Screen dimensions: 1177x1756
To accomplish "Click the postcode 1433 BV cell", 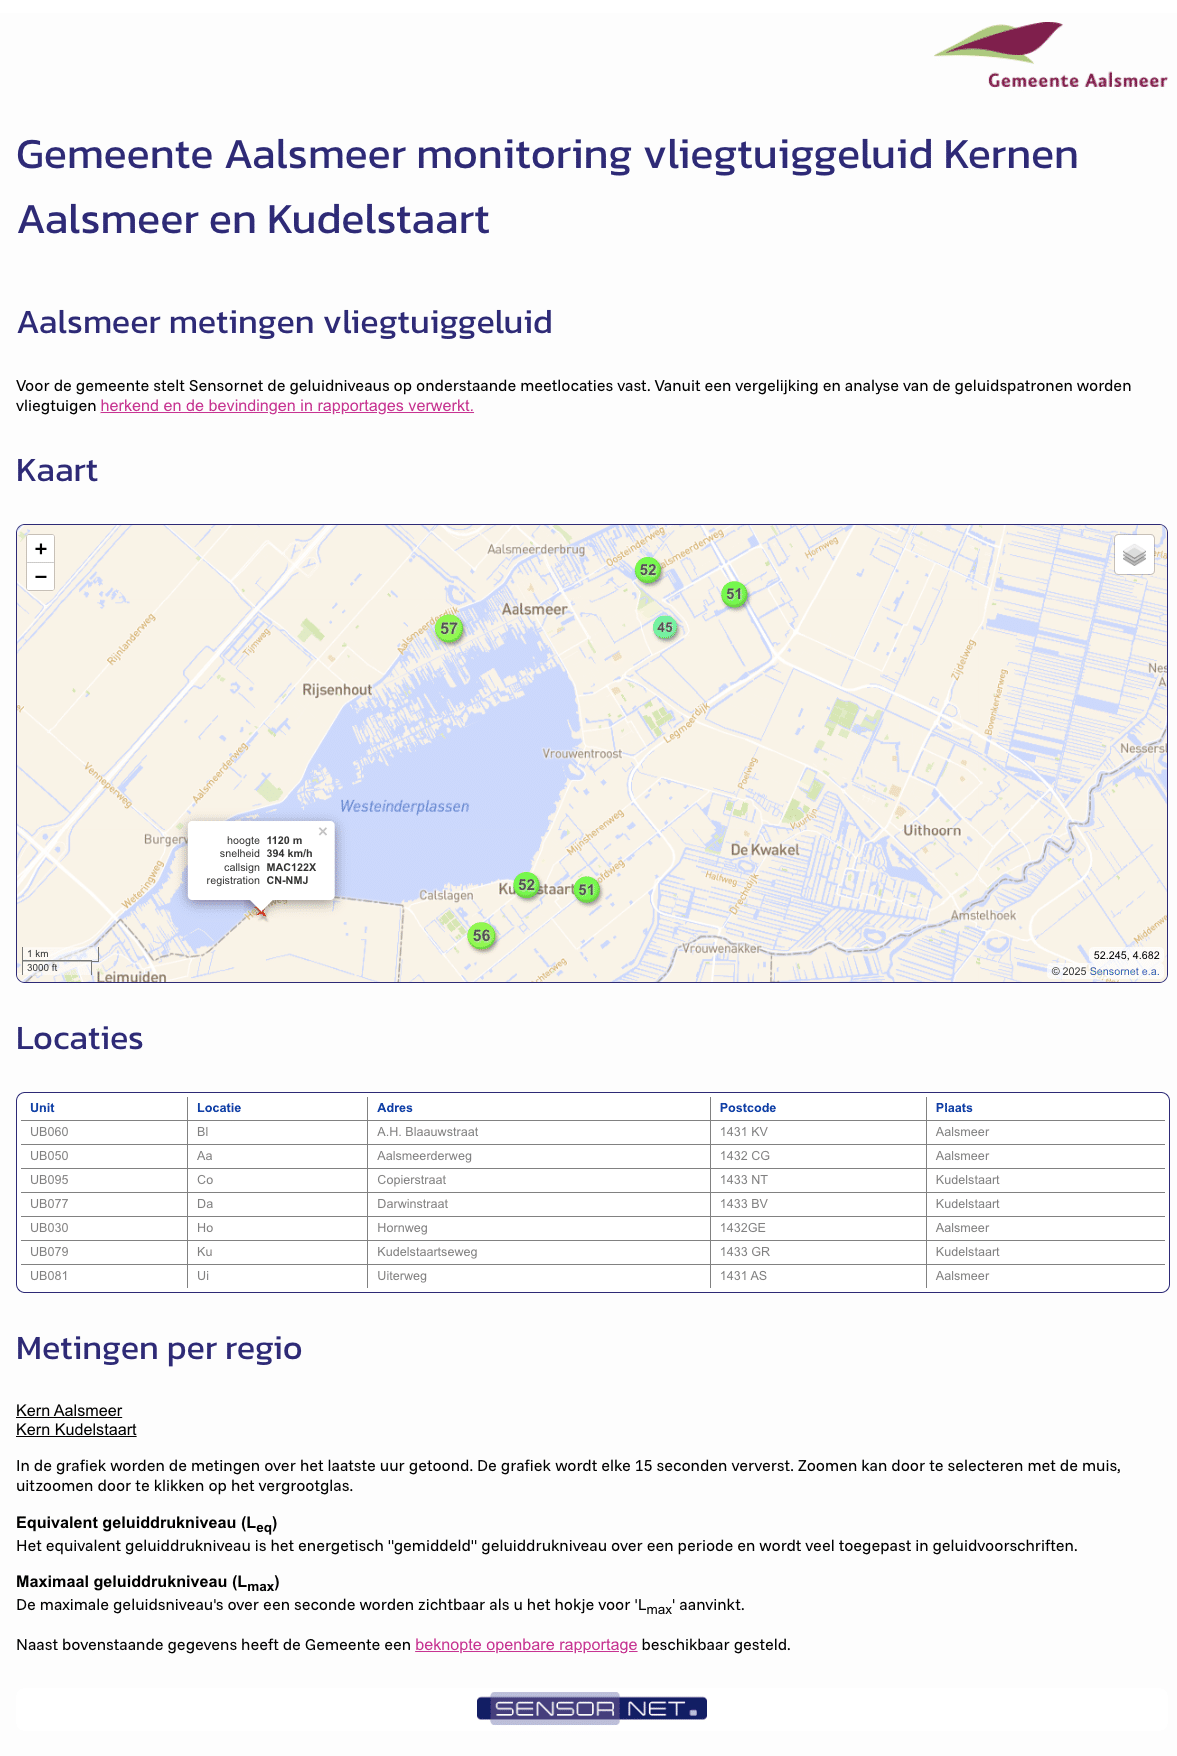I will tap(818, 1204).
